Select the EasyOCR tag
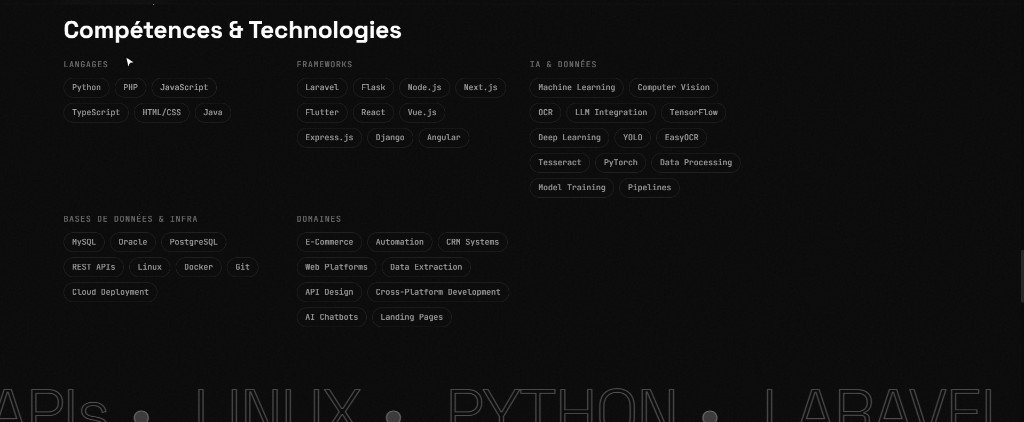The image size is (1024, 422). pos(682,138)
